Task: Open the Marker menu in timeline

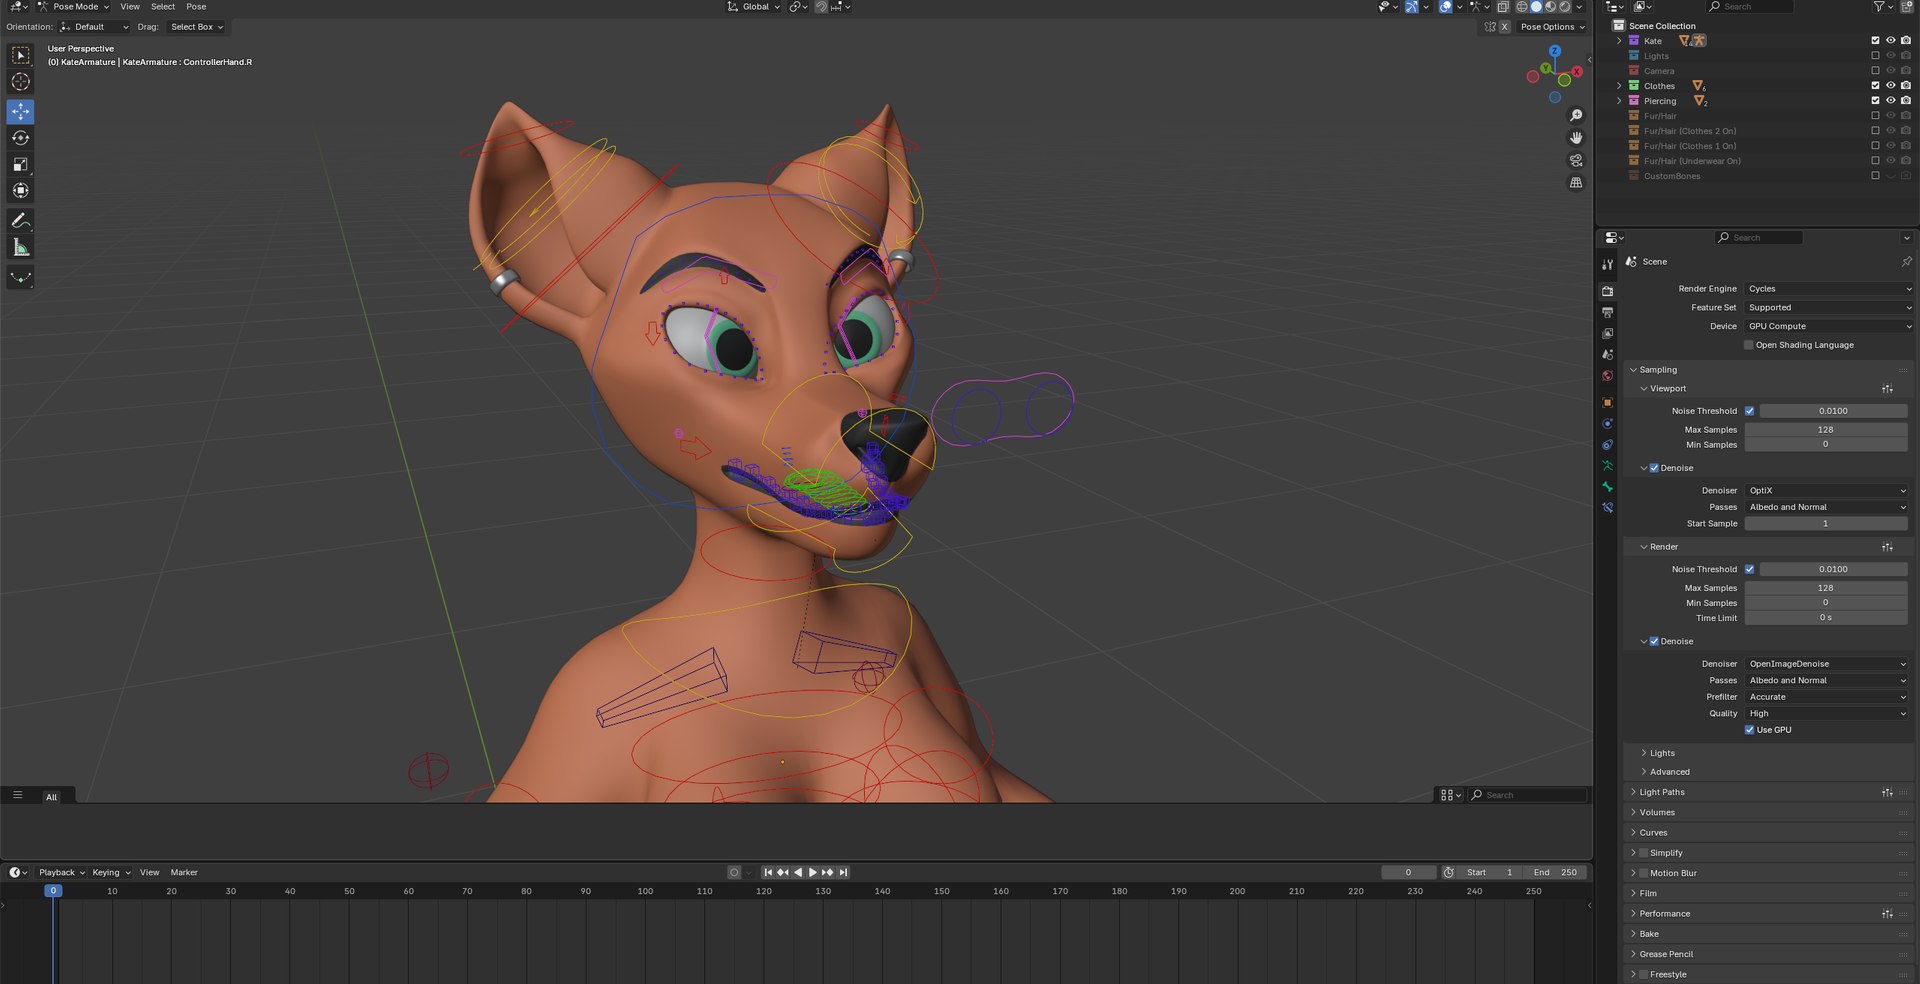Action: [184, 873]
